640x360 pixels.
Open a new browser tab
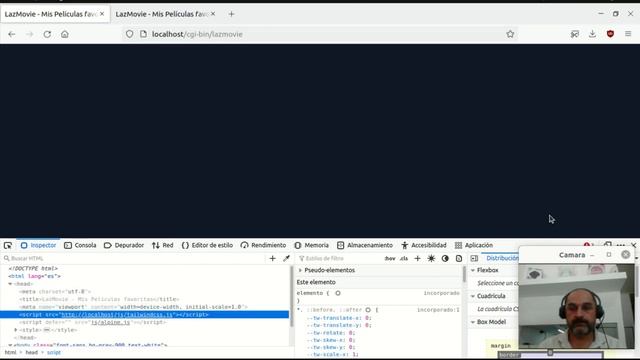231,14
